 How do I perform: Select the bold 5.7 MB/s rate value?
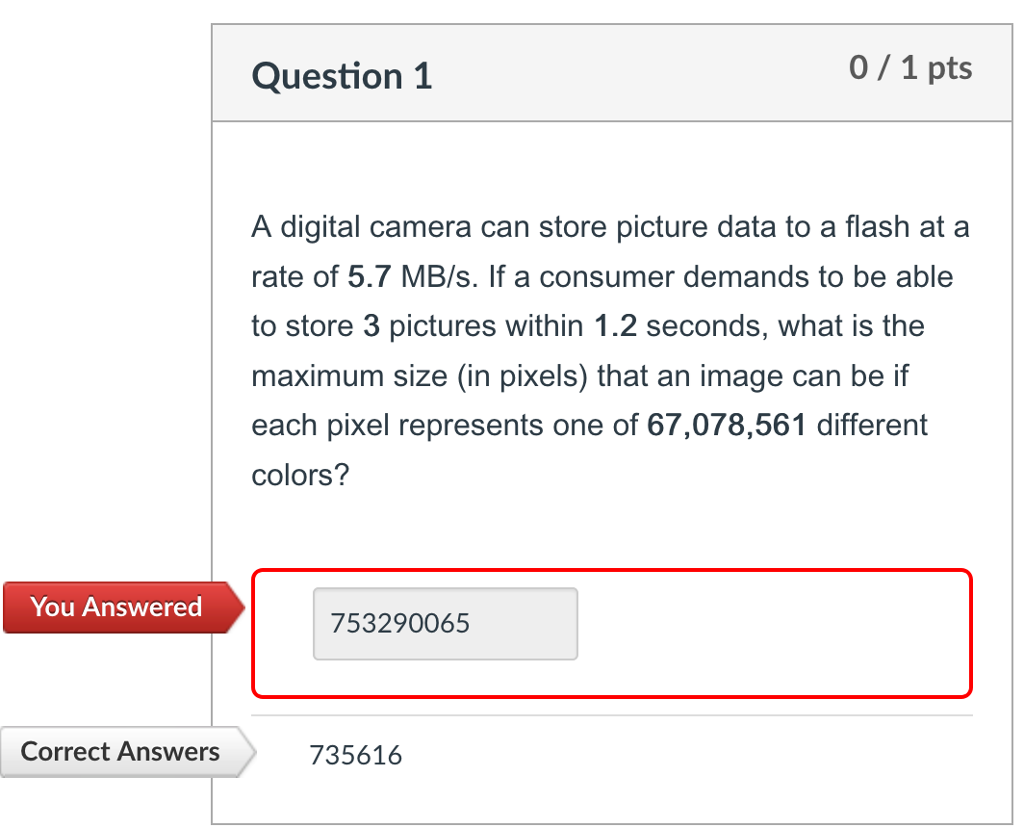(370, 277)
